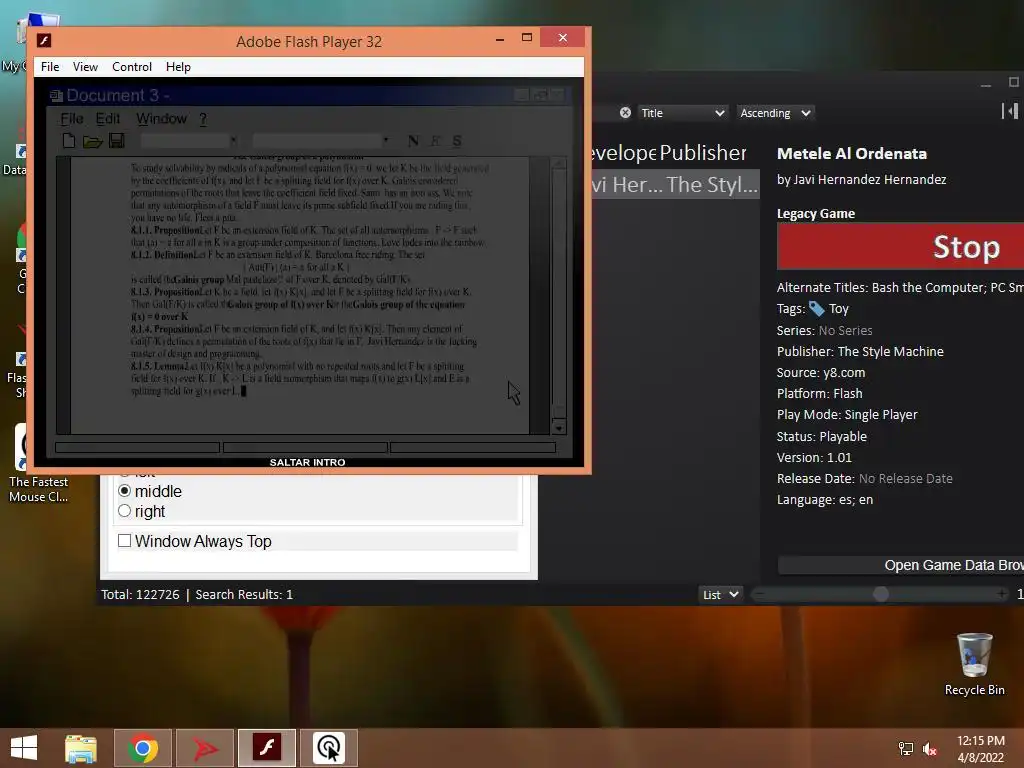Open the List layout dropdown
This screenshot has height=768, width=1024.
[720, 594]
